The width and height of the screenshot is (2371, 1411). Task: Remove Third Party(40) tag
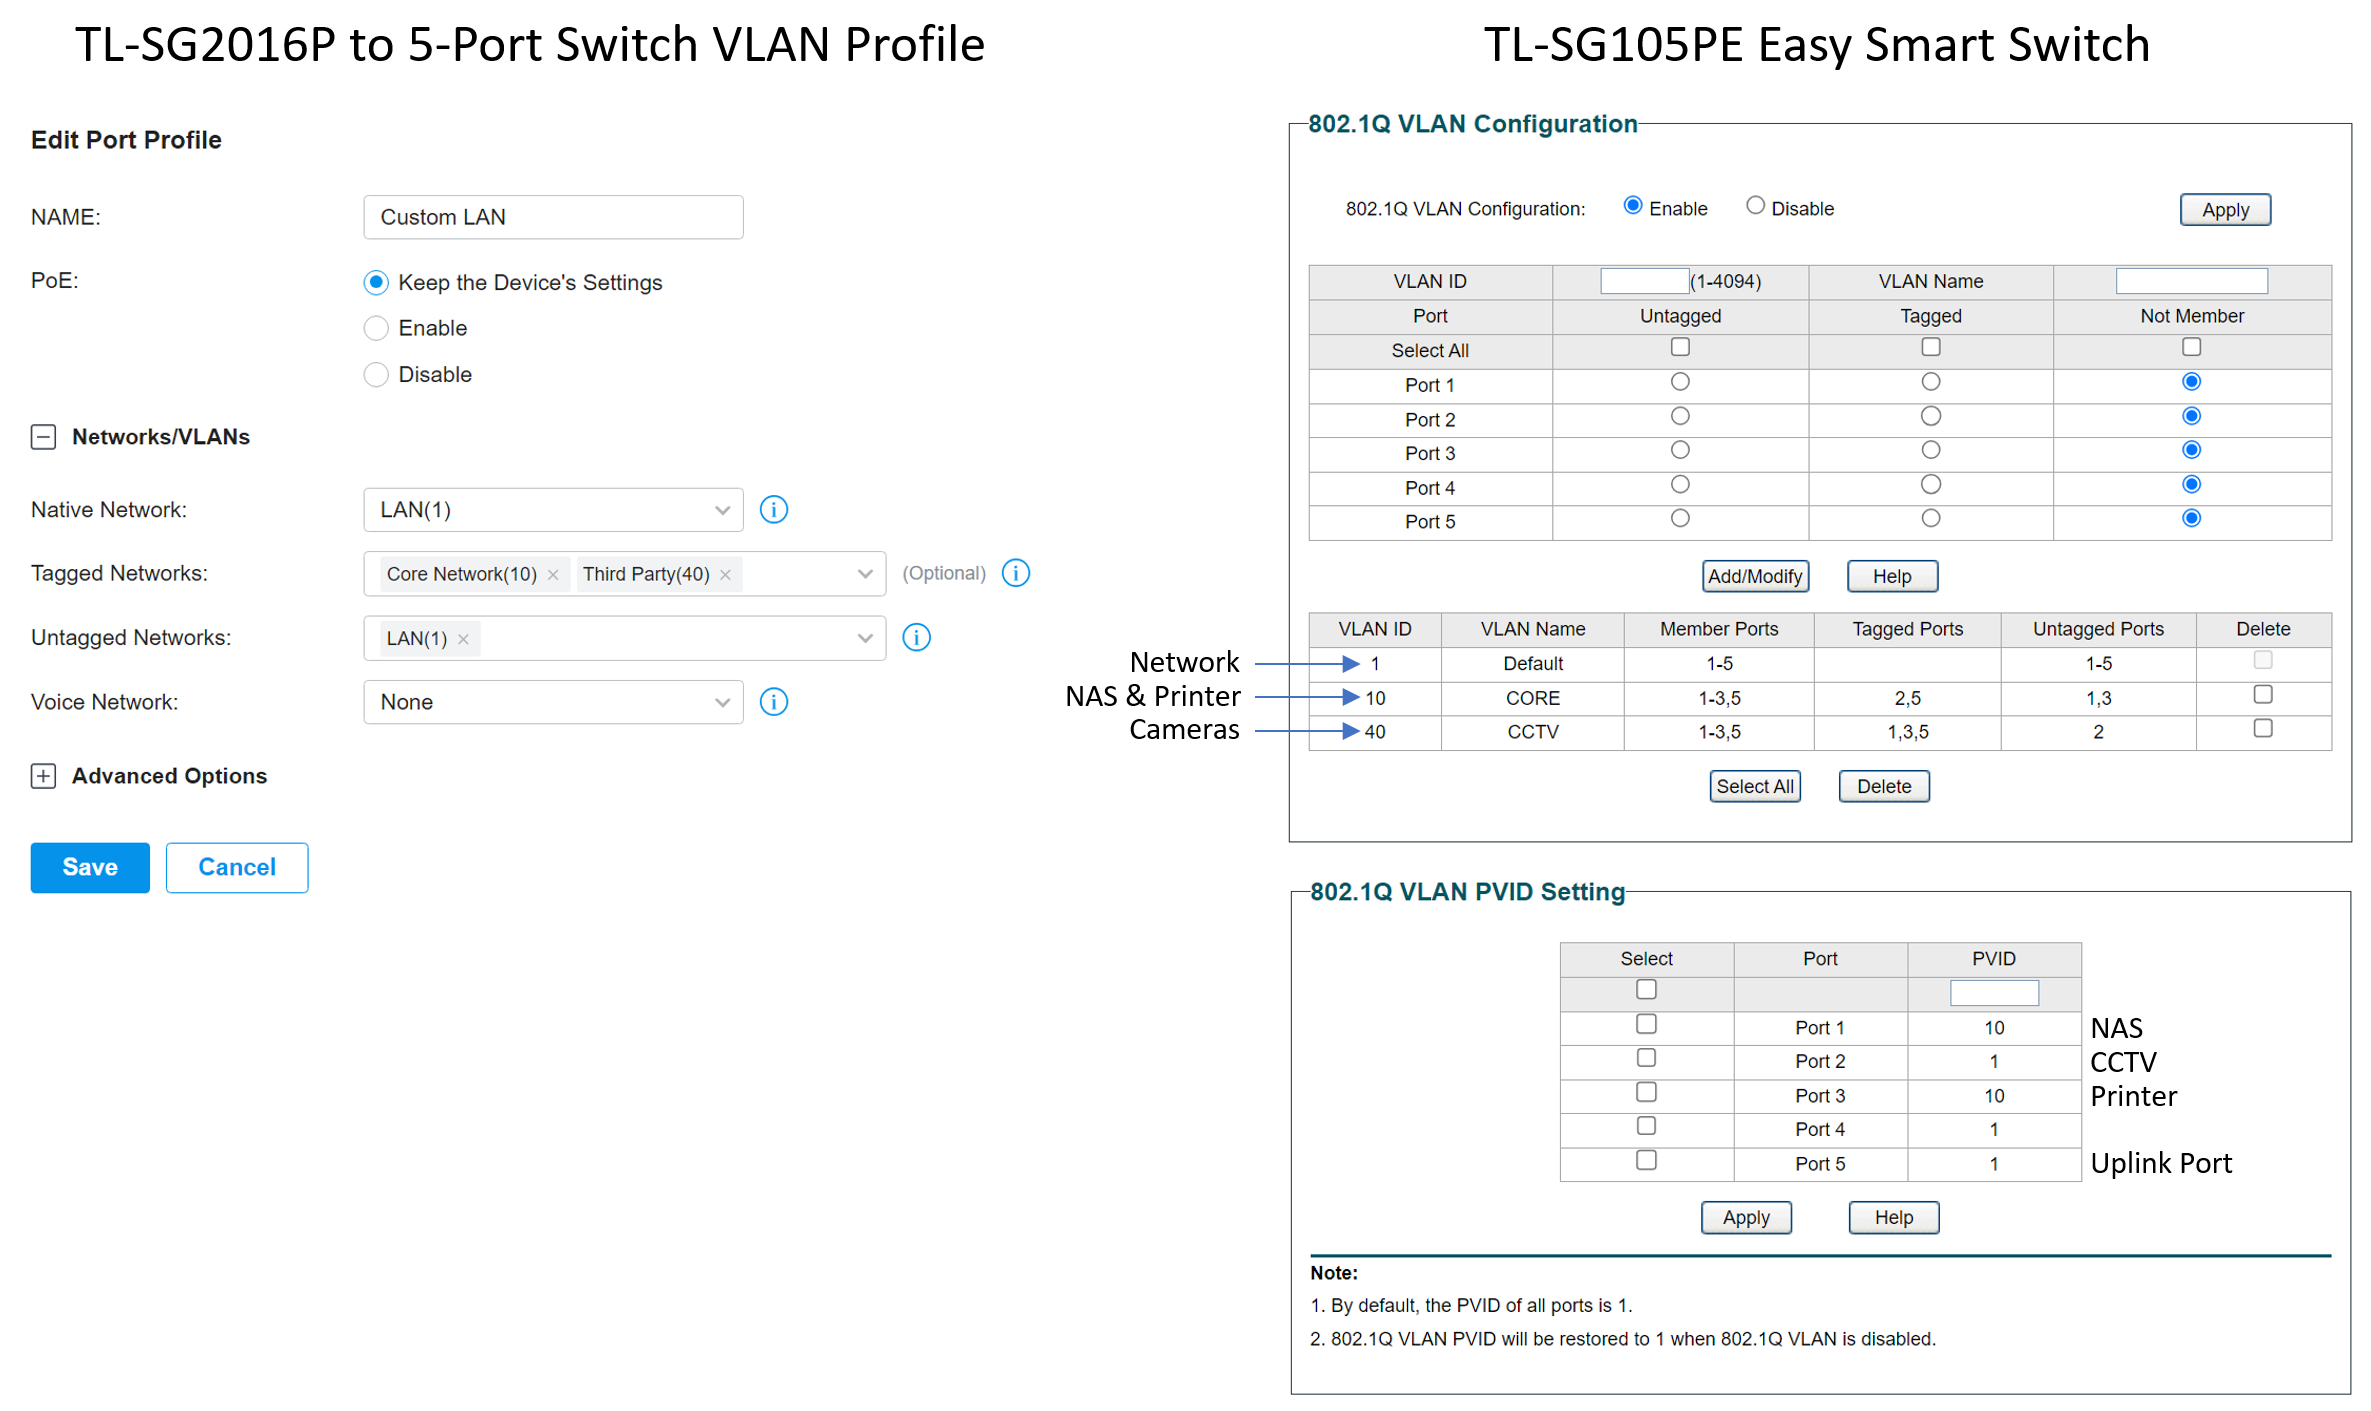(726, 575)
